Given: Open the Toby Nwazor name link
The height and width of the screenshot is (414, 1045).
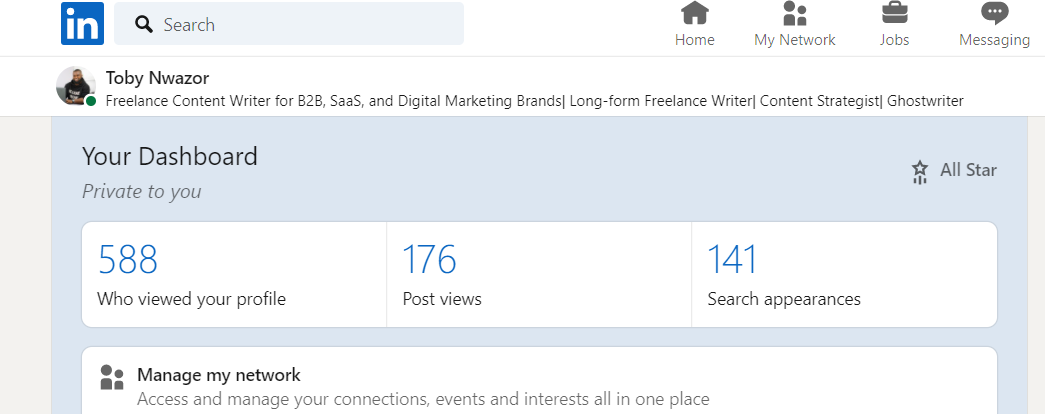Looking at the screenshot, I should pos(157,78).
